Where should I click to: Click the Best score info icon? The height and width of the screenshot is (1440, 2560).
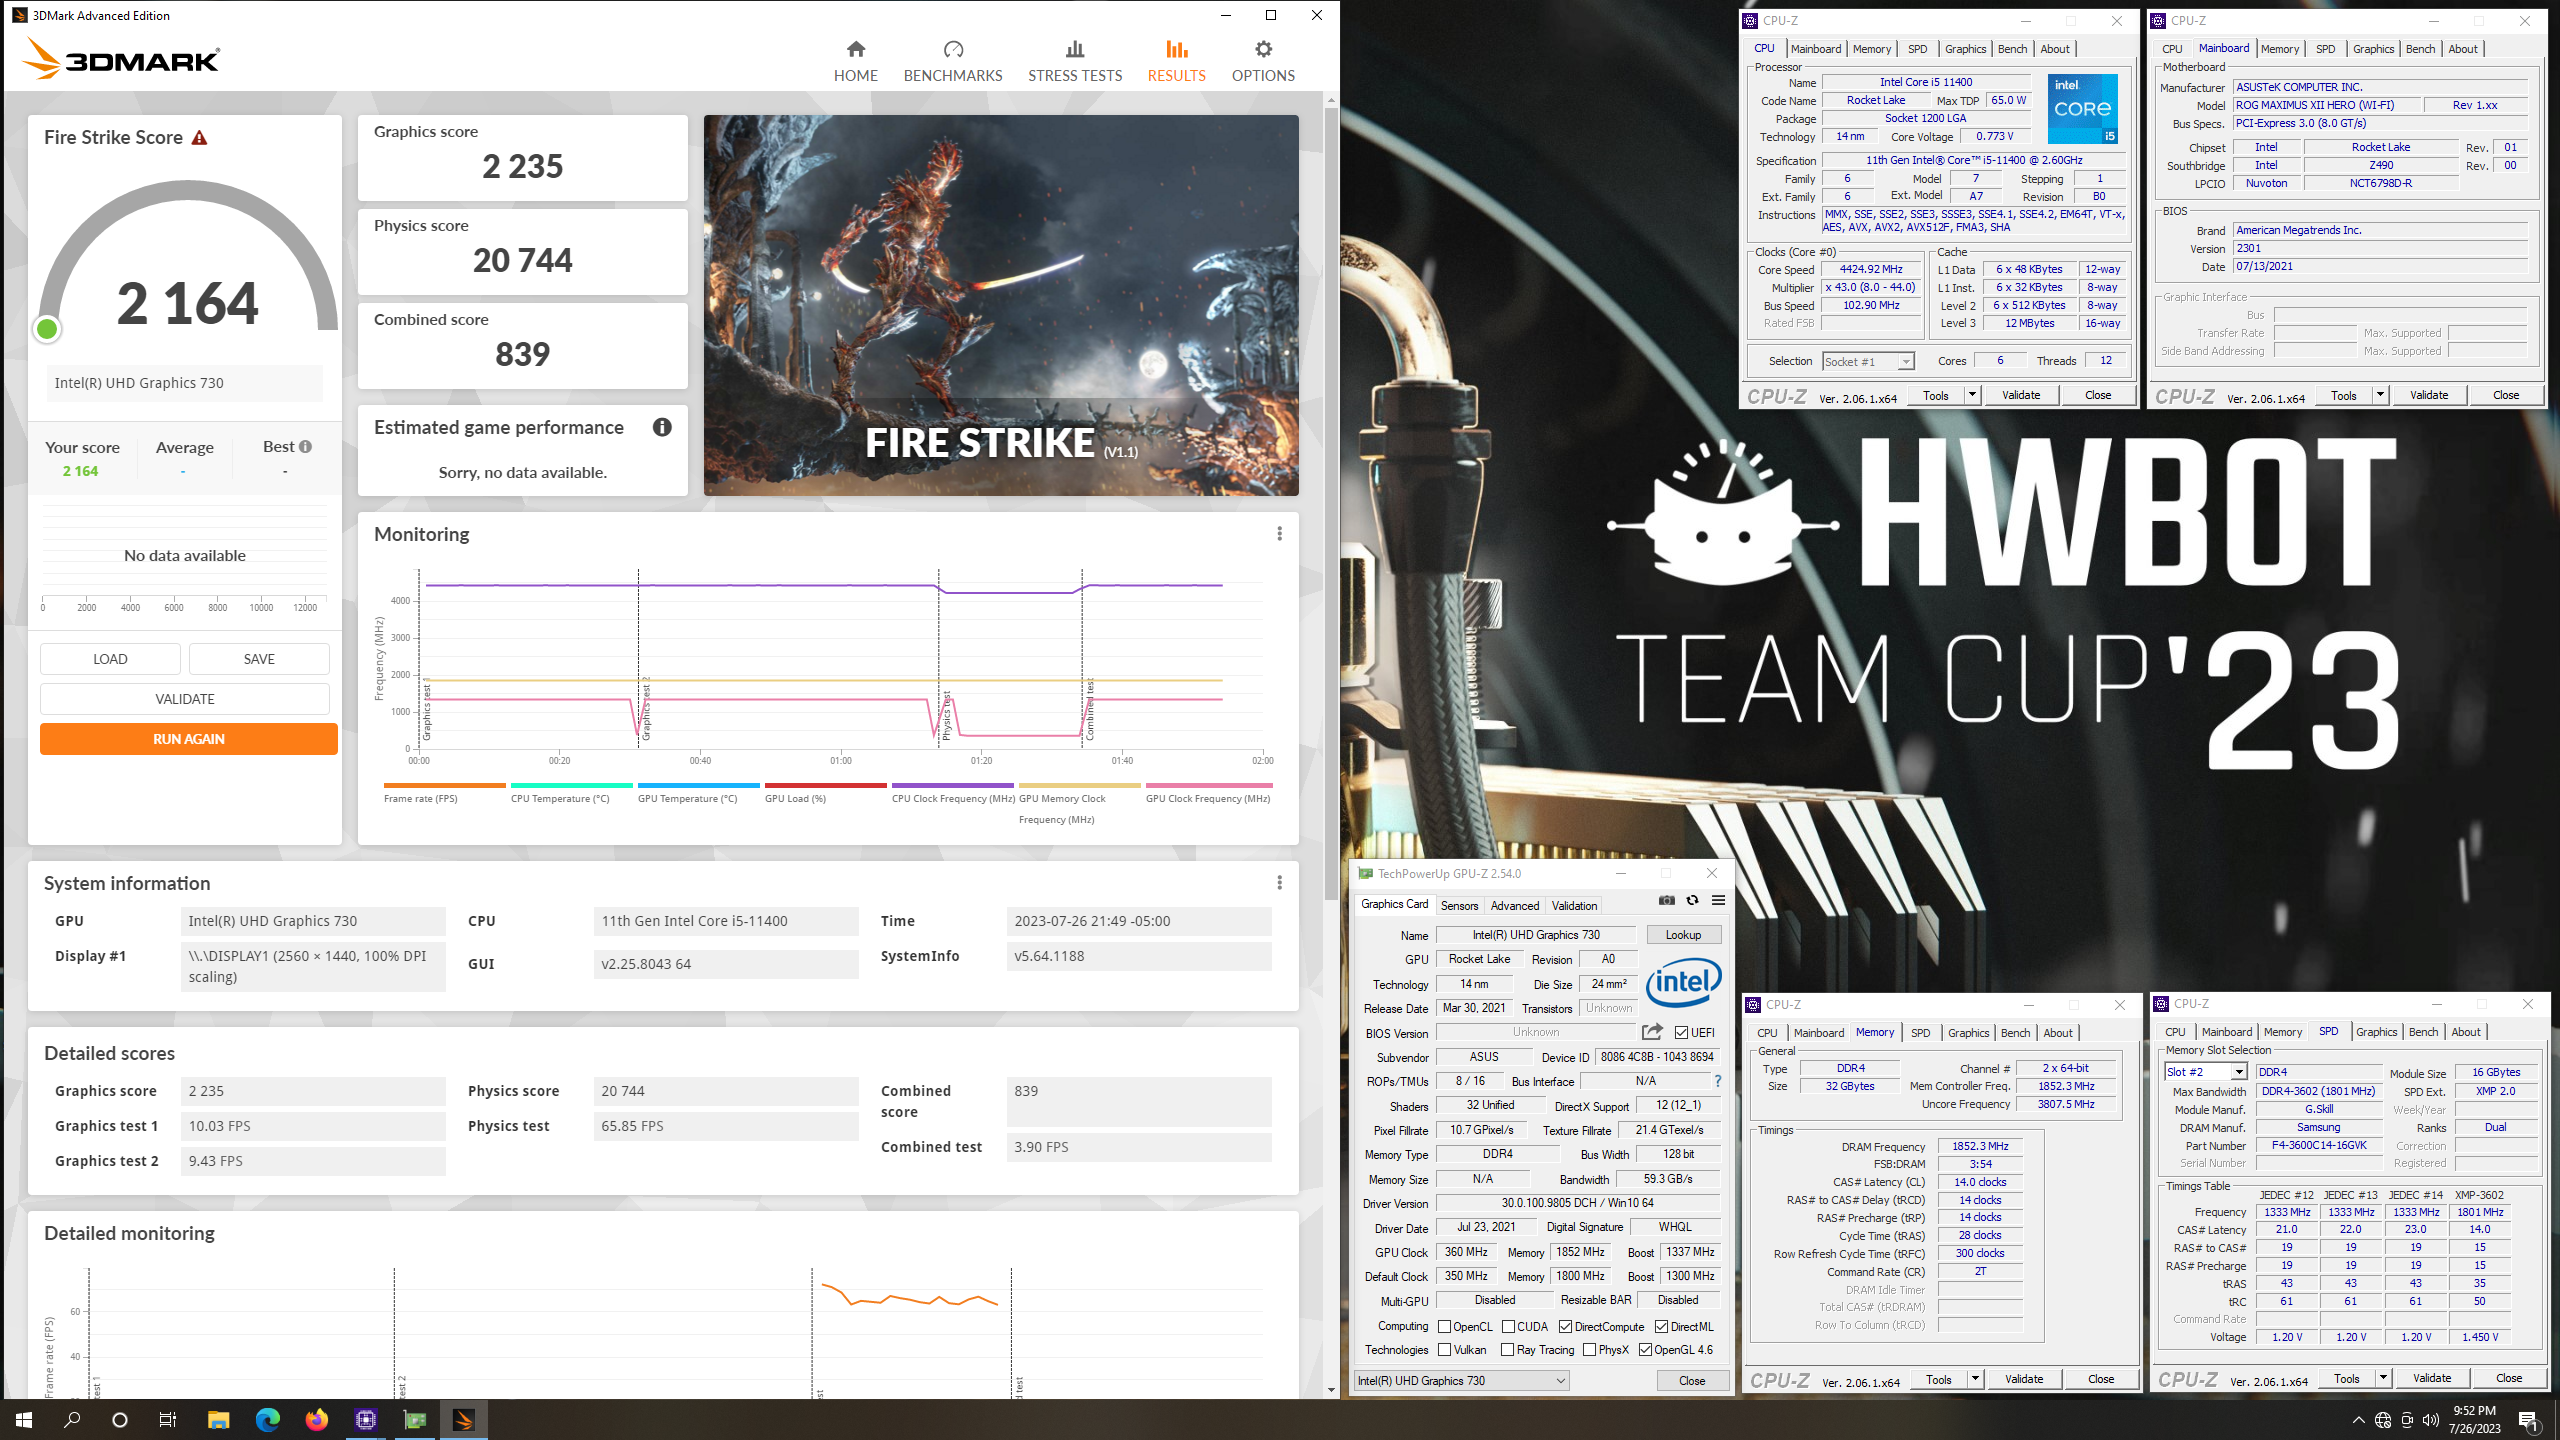(305, 447)
